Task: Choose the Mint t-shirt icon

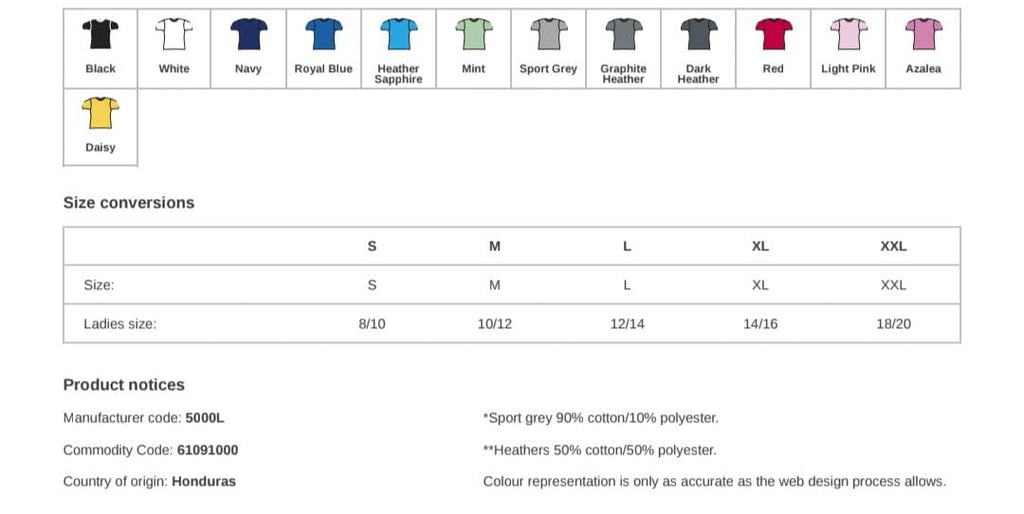Action: (473, 34)
